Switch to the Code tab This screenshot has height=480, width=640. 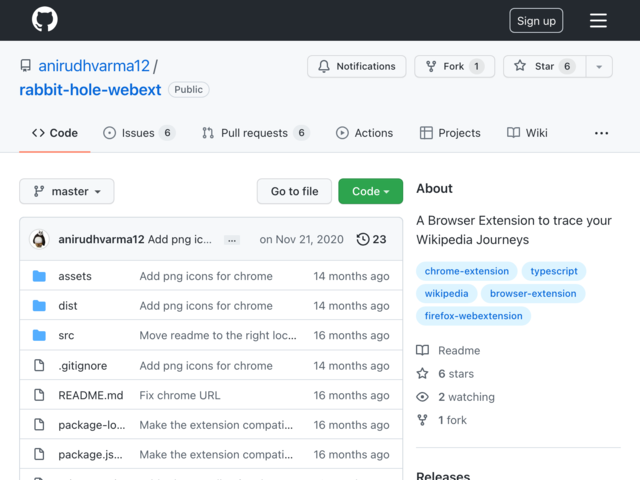click(55, 133)
